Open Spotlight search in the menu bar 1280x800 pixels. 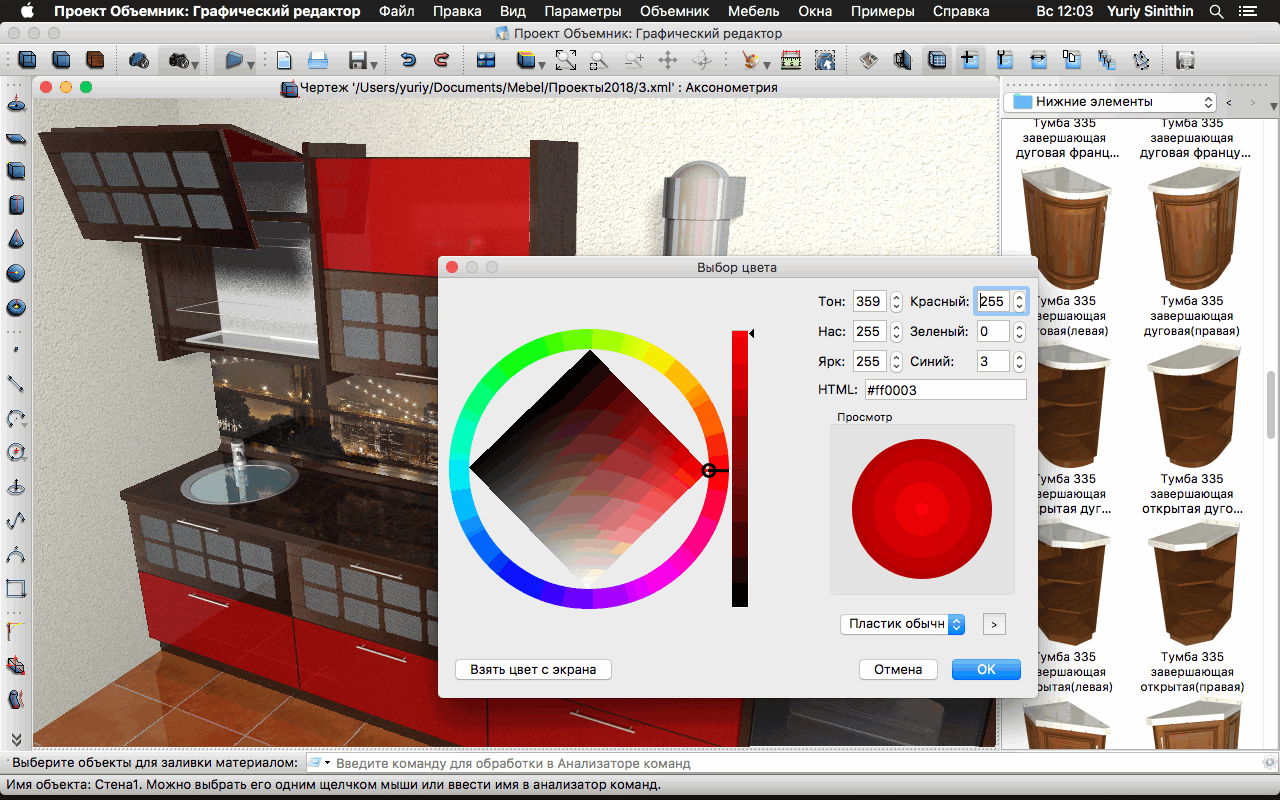point(1216,12)
